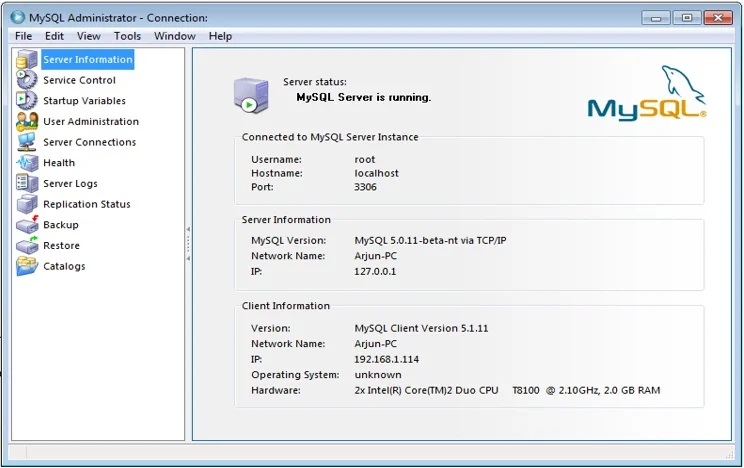Open the Health section
Screen dimensions: 744x468
click(x=59, y=163)
